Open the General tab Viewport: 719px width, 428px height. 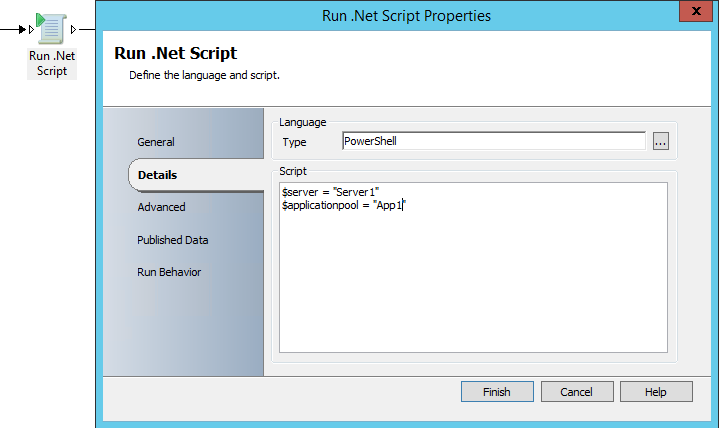[x=155, y=142]
